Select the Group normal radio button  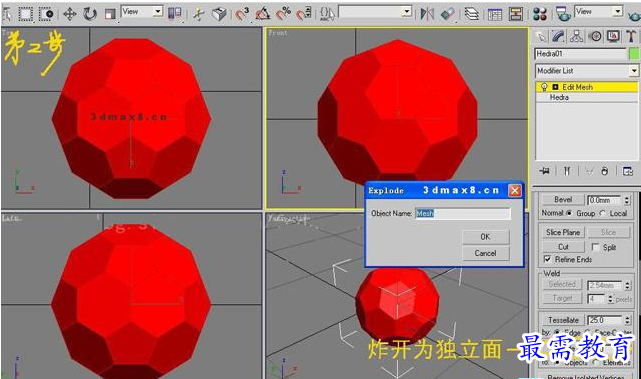pyautogui.click(x=569, y=213)
